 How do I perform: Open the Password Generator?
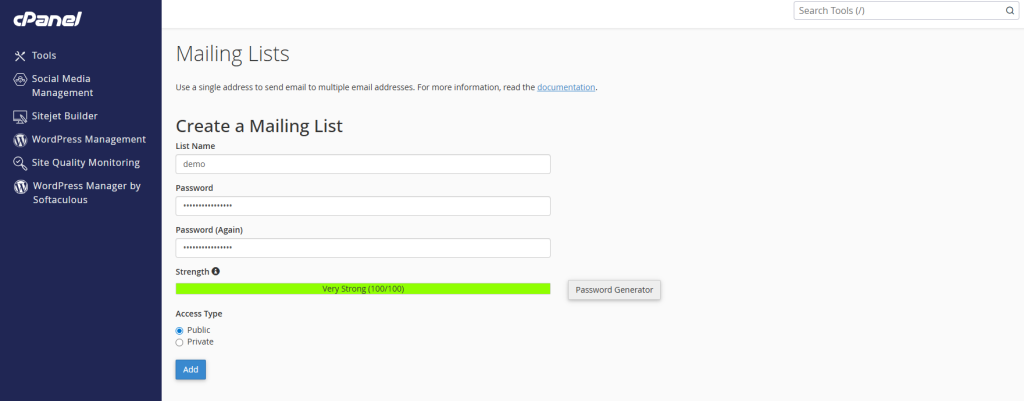click(x=615, y=290)
